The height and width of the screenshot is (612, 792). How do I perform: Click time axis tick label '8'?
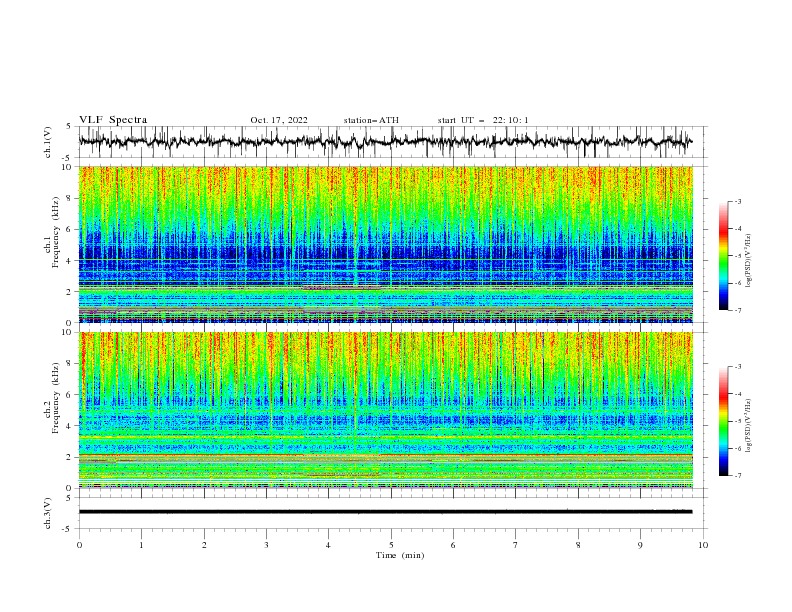(x=578, y=545)
